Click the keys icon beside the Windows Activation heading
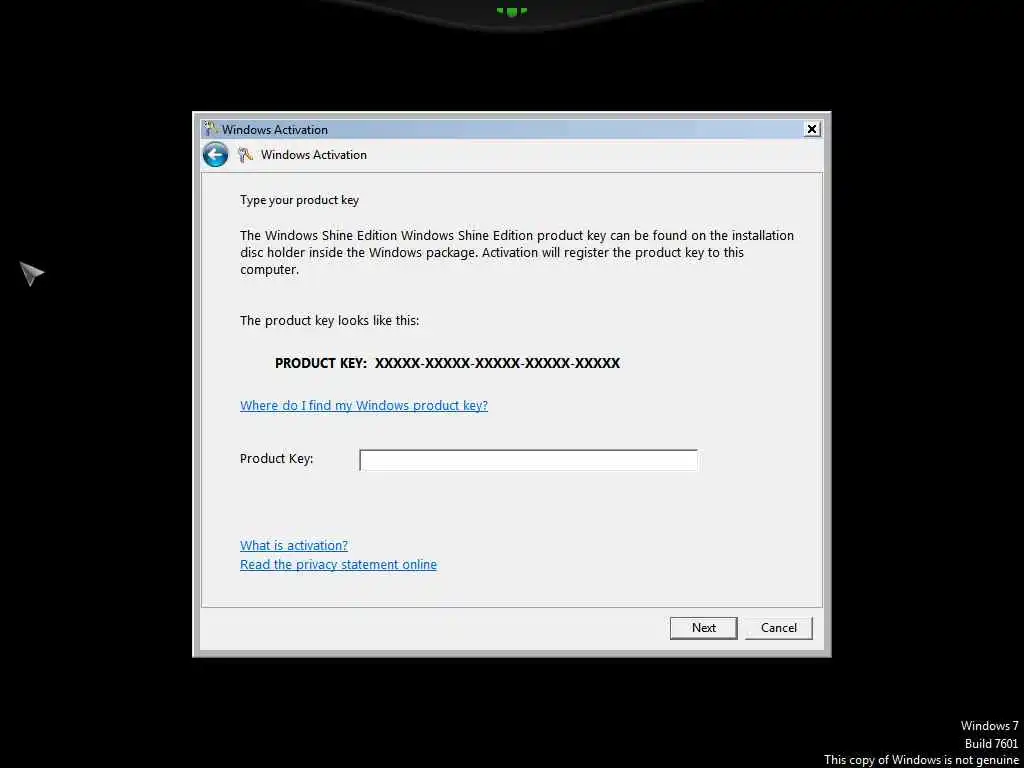 [x=245, y=155]
